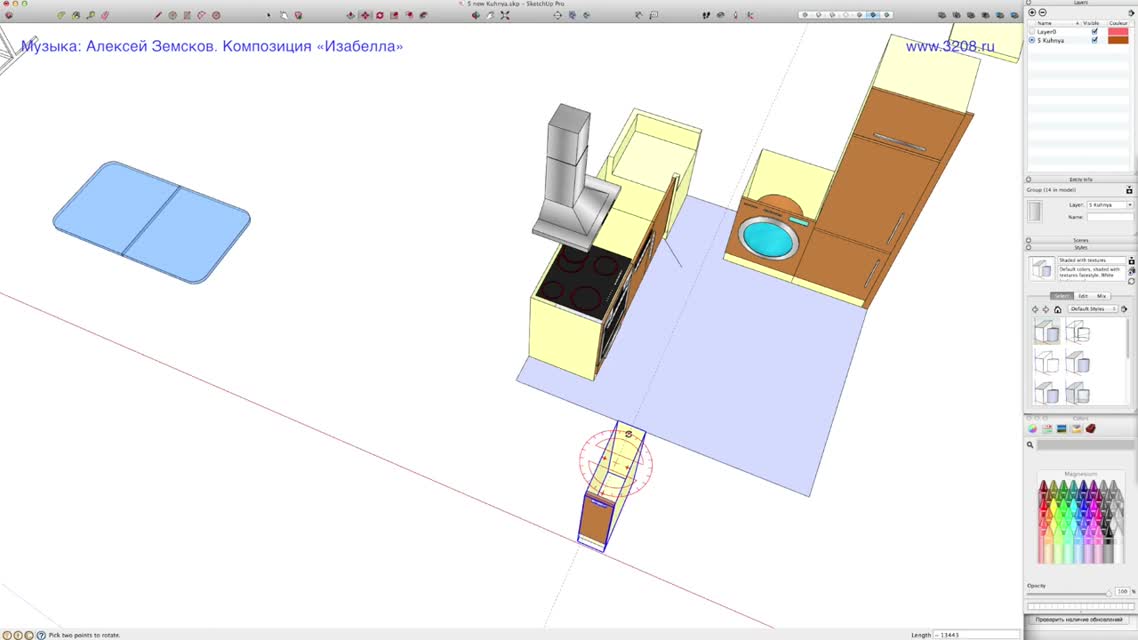Make Layer0 the active layer
Screen dimensions: 1138x640
(1032, 32)
